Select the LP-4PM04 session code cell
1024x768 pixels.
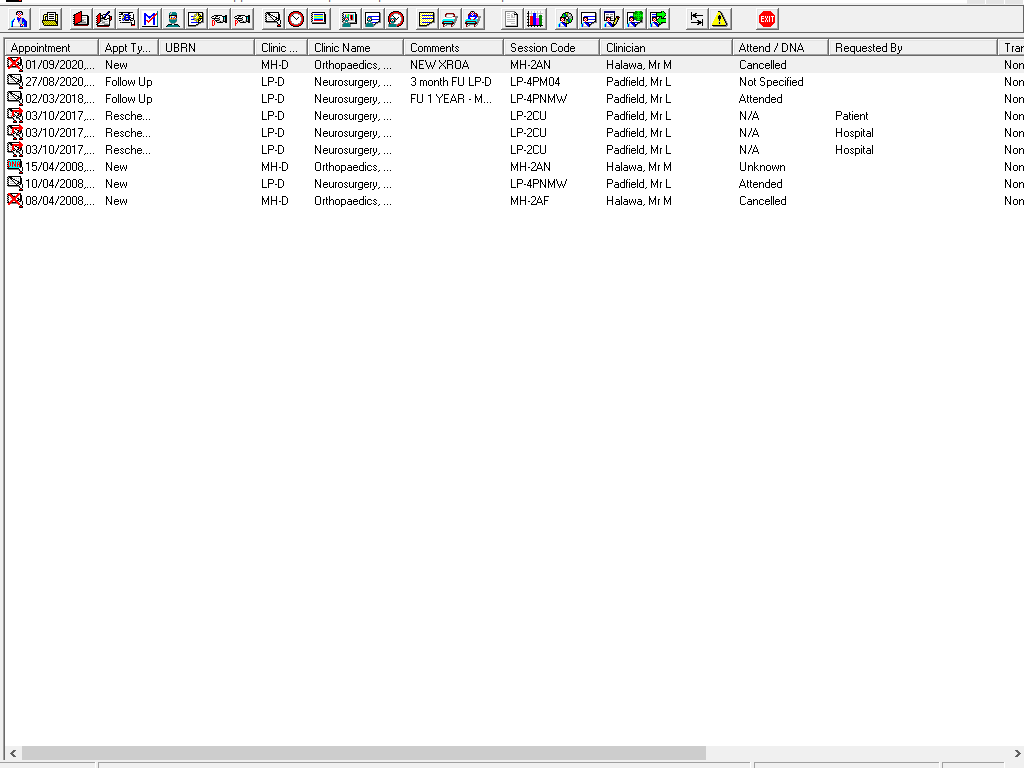point(535,82)
